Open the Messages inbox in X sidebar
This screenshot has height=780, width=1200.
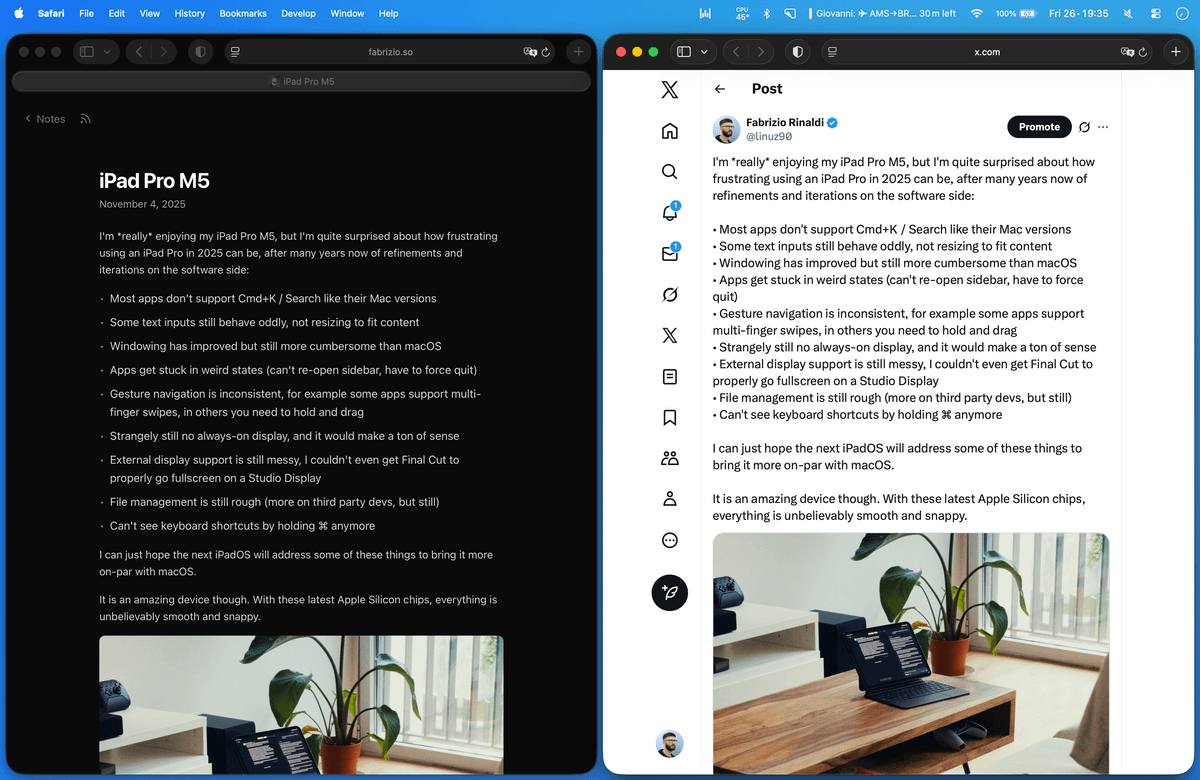coord(669,253)
